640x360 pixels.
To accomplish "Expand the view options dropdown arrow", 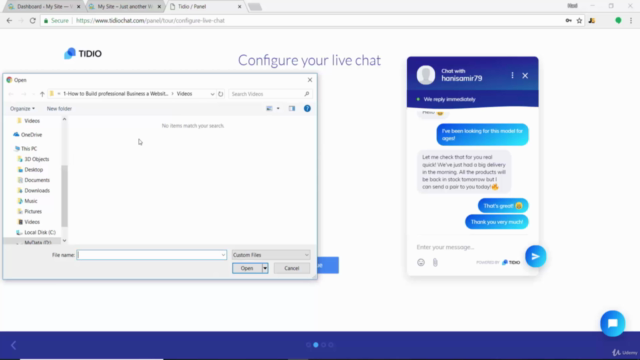I will point(278,109).
